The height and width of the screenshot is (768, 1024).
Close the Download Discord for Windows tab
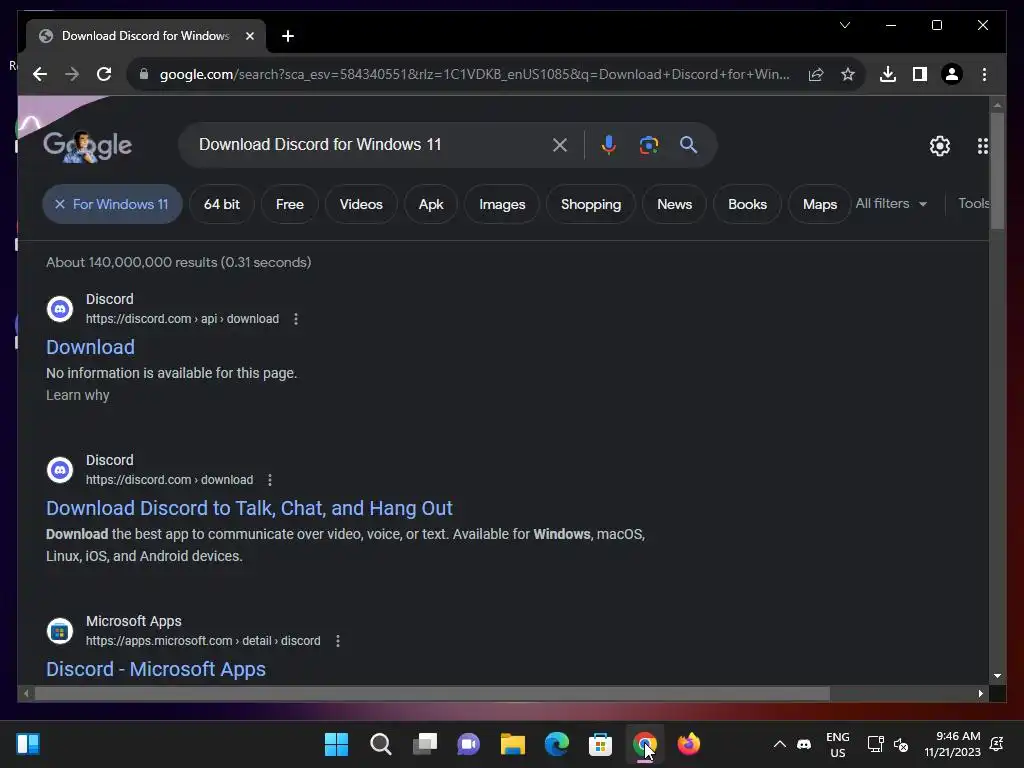pos(249,36)
